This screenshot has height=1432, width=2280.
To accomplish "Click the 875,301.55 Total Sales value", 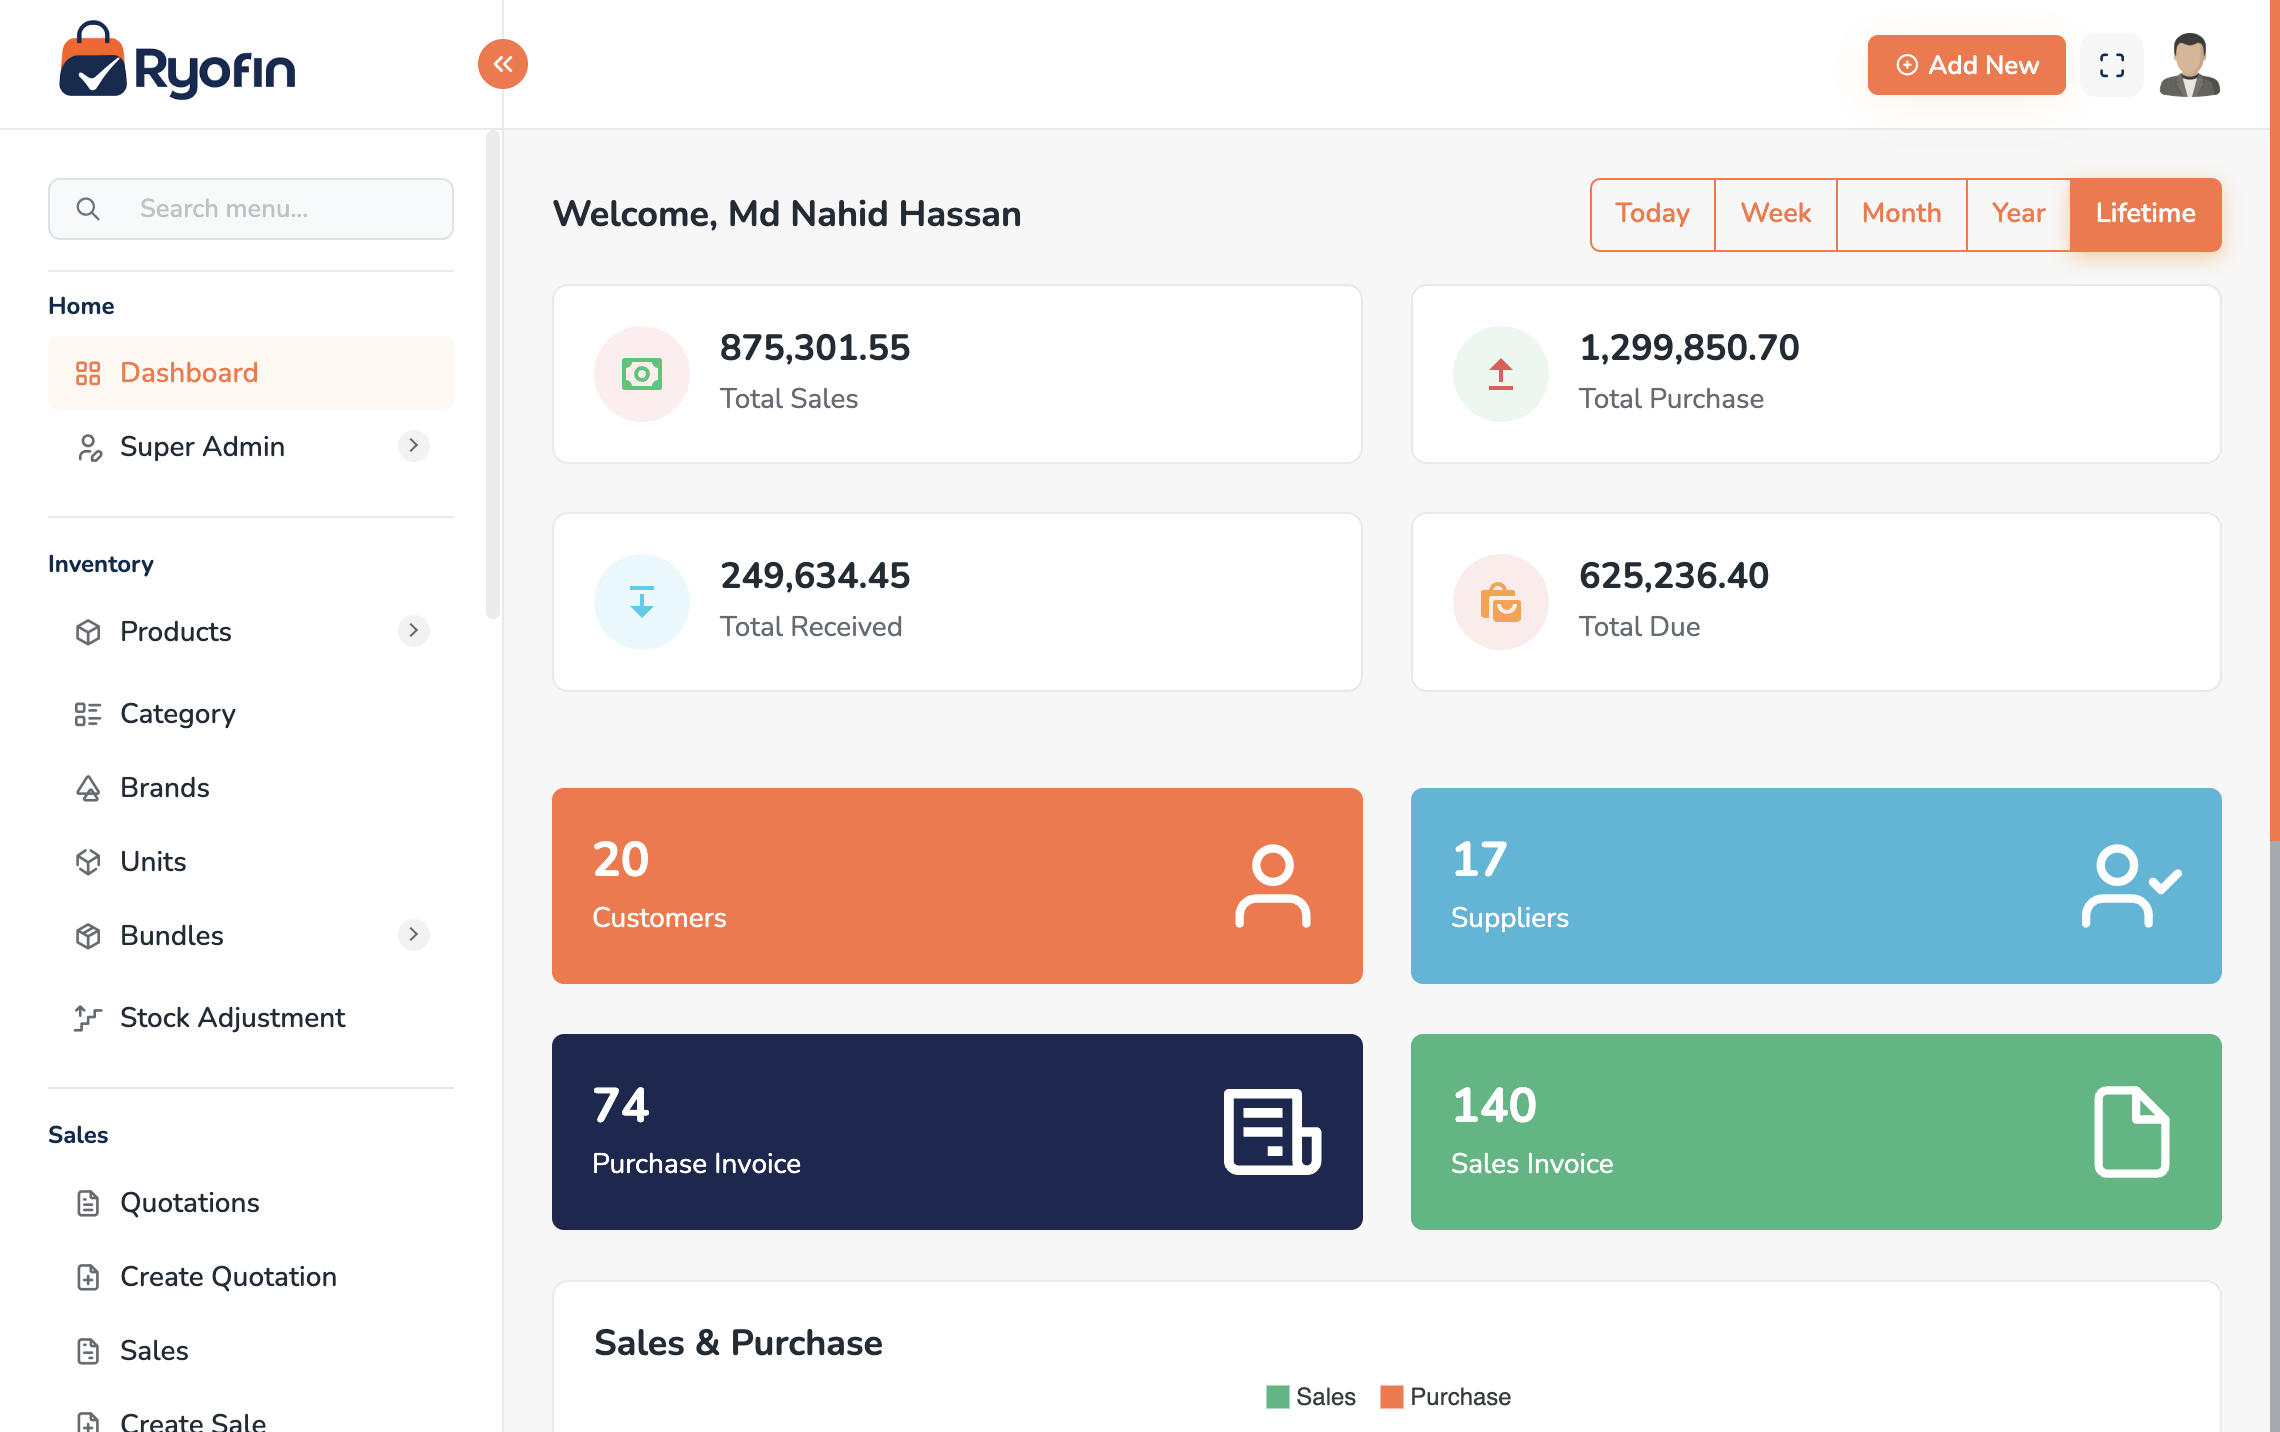I will point(815,348).
